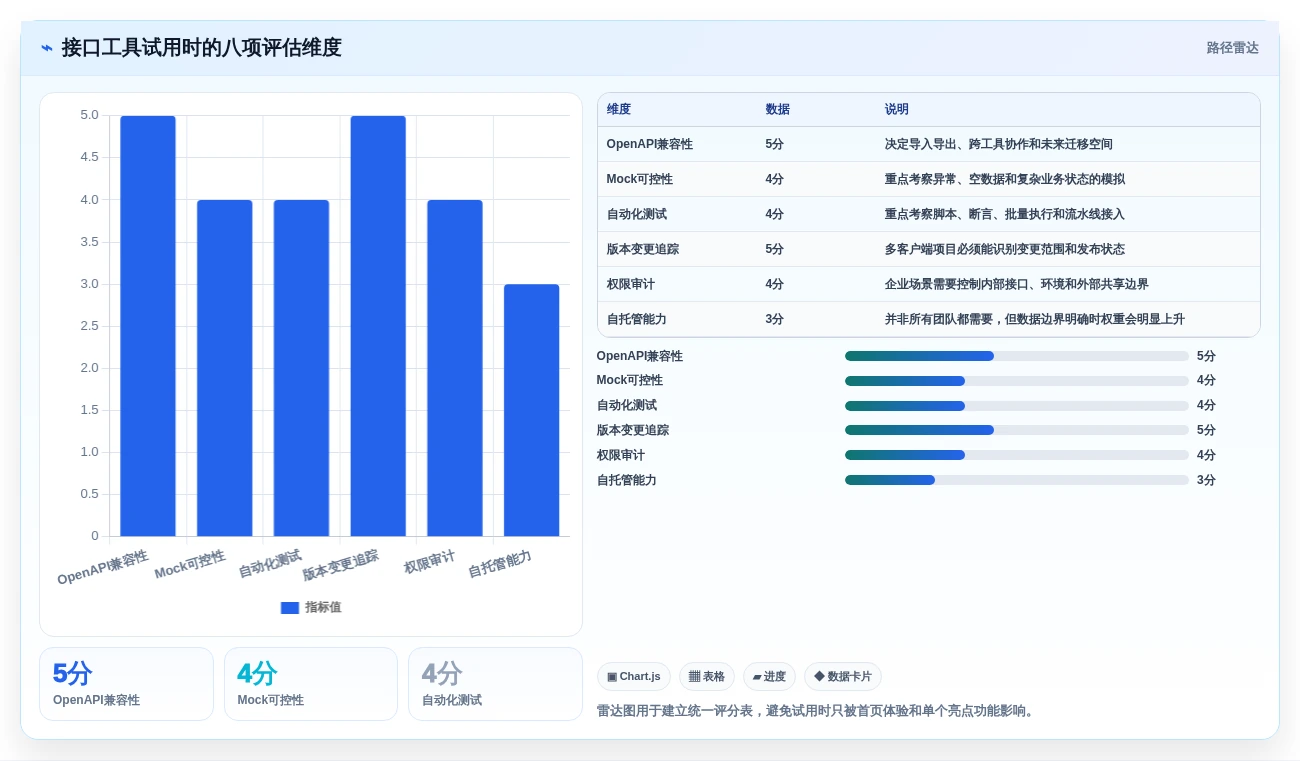Image resolution: width=1300 pixels, height=761 pixels.
Task: Click 自托管能力 progress bar
Action: (1017, 480)
